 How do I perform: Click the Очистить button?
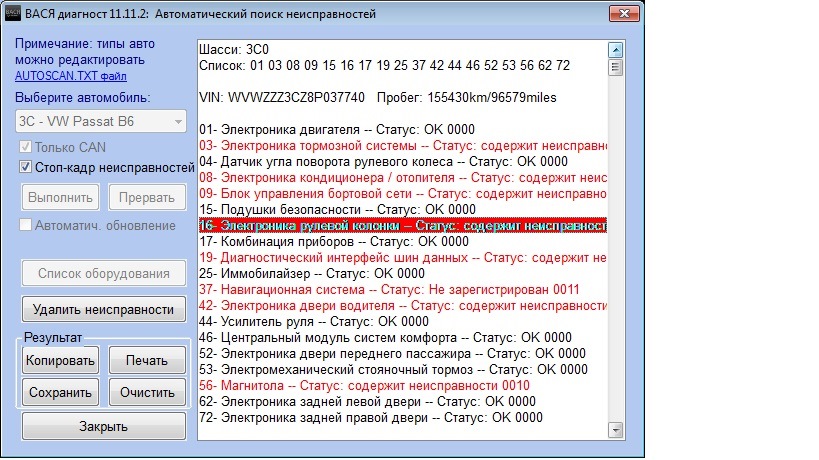[147, 392]
